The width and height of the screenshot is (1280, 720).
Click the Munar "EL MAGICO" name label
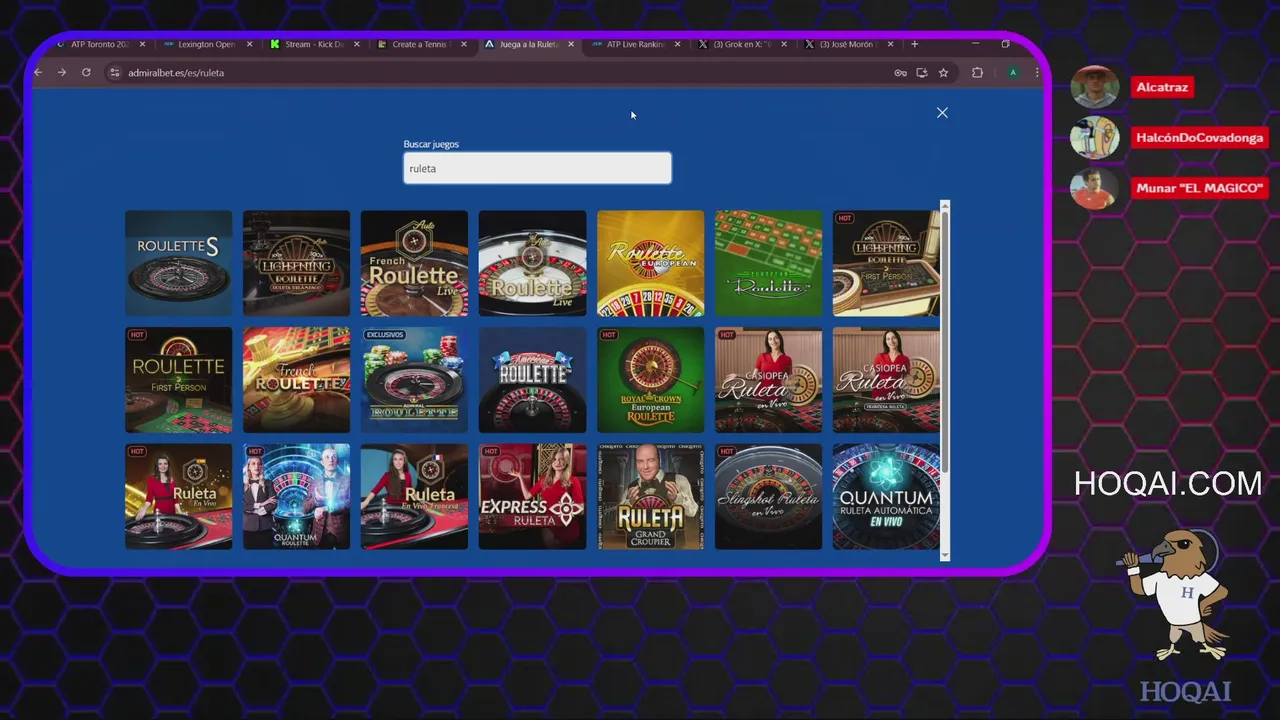pyautogui.click(x=1200, y=188)
